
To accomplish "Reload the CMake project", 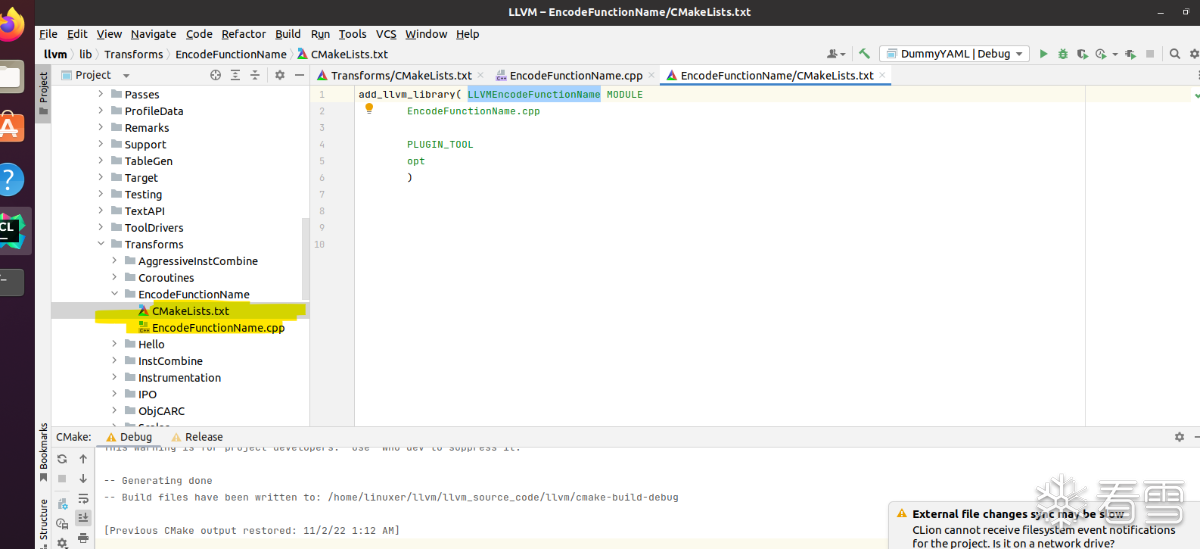I will (x=62, y=459).
